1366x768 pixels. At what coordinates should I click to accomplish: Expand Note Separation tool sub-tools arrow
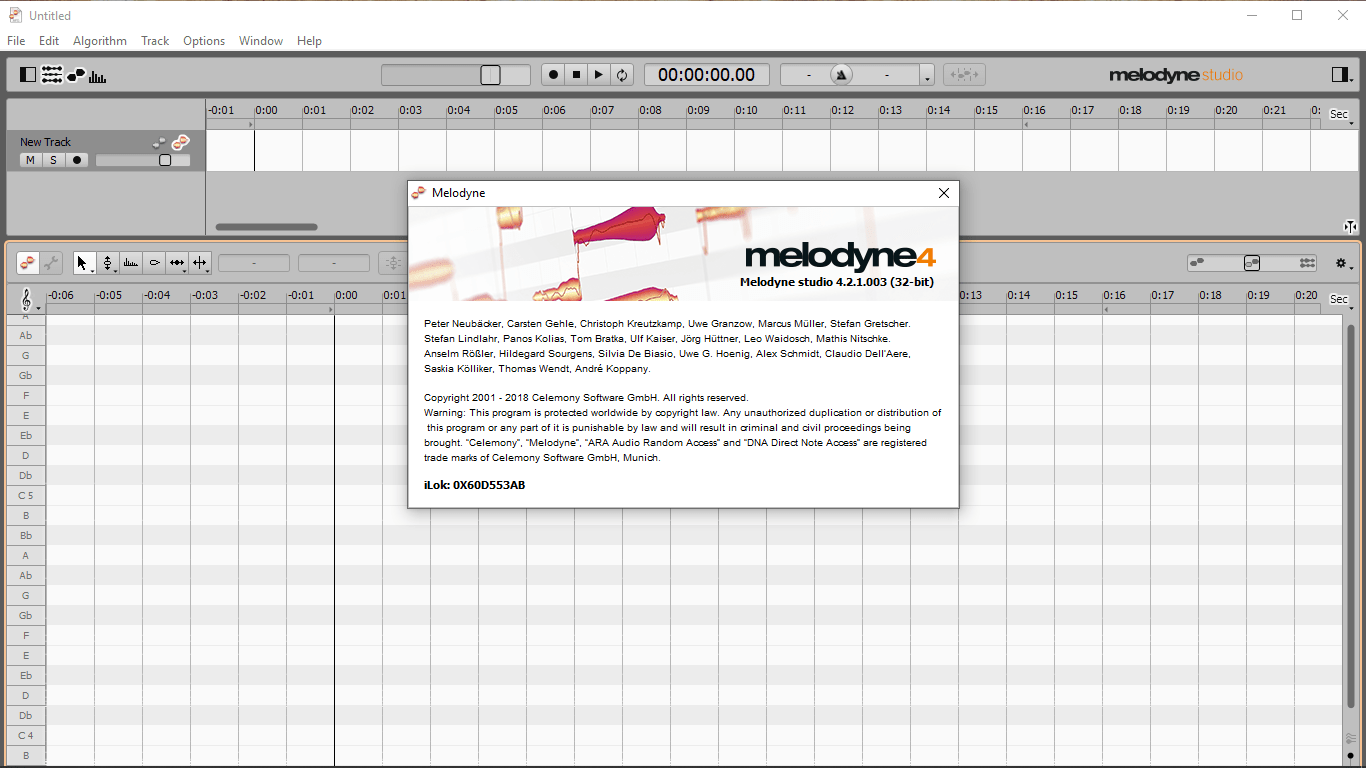(x=208, y=270)
